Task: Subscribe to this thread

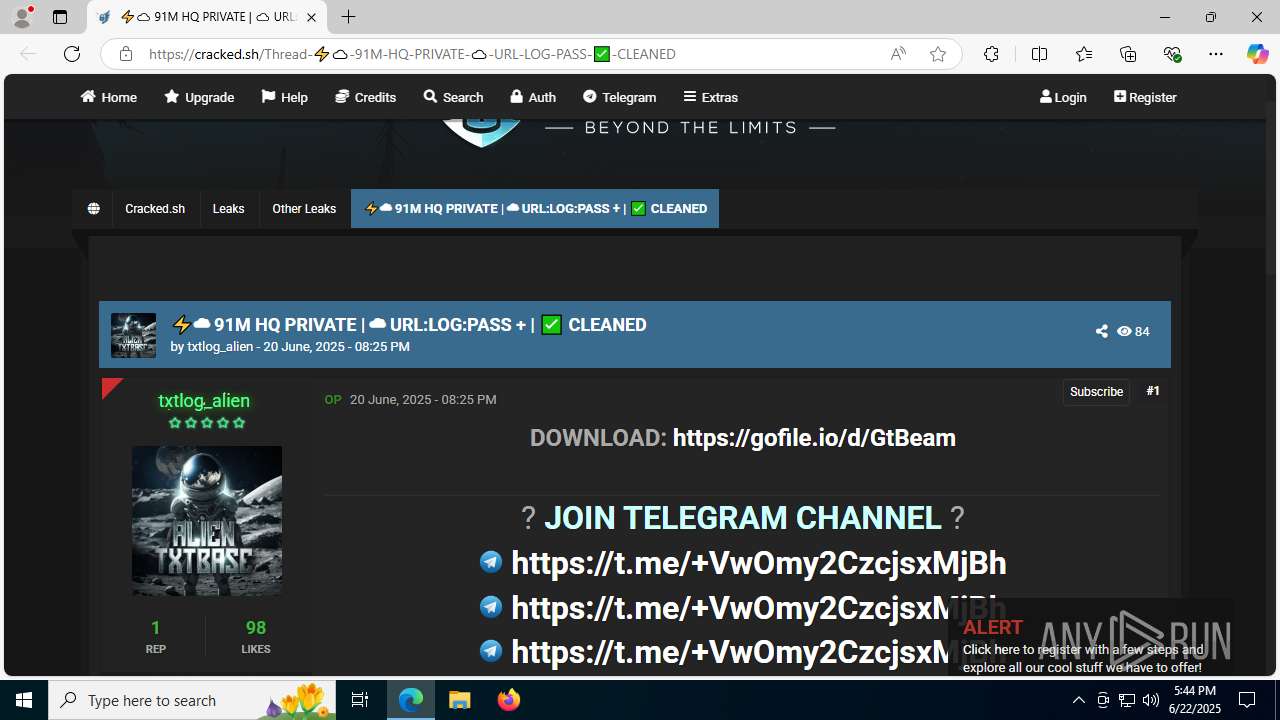Action: [1096, 392]
